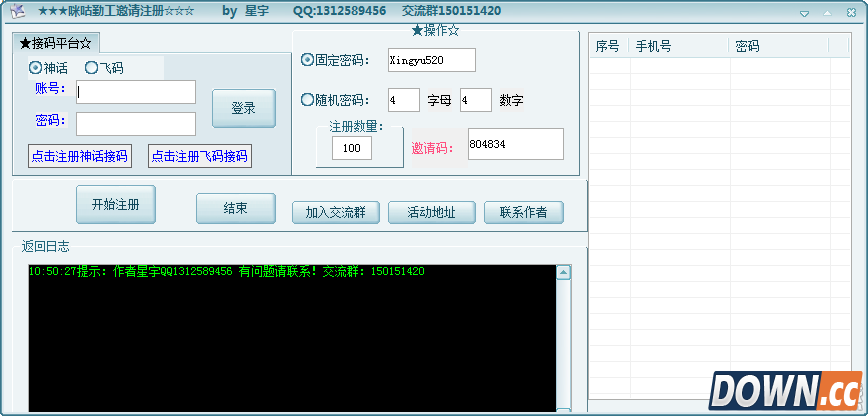Click the 账号 account input field
Viewport: 868px width, 416px height.
(x=136, y=92)
